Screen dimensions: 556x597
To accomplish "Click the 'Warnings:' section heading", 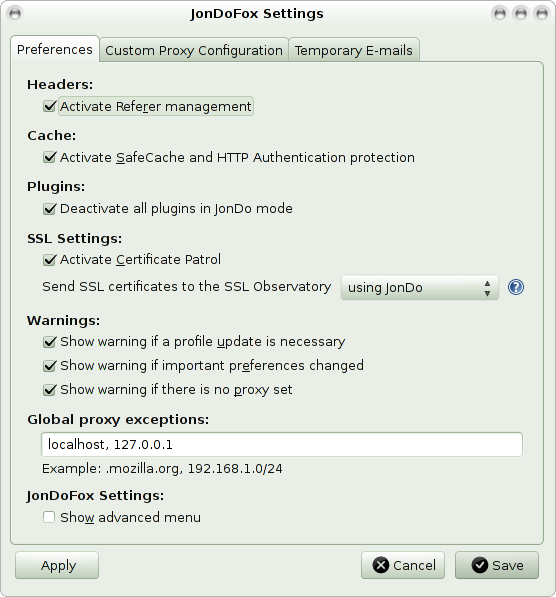I will [x=64, y=321].
